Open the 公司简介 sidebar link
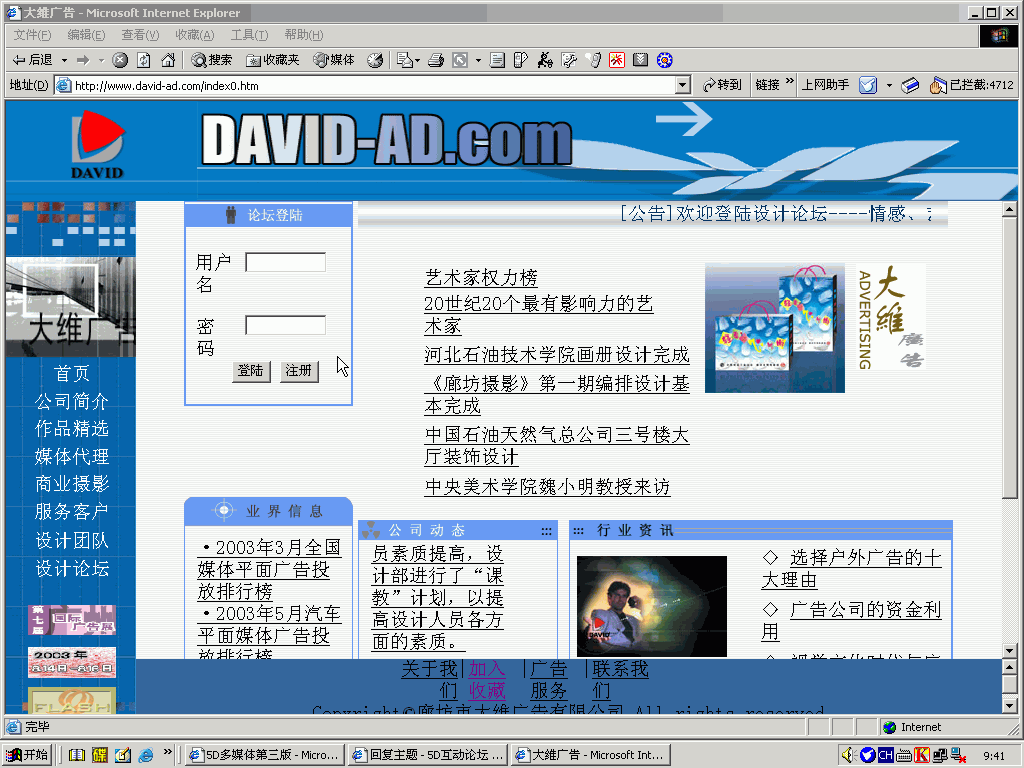The width and height of the screenshot is (1024, 768). 71,401
